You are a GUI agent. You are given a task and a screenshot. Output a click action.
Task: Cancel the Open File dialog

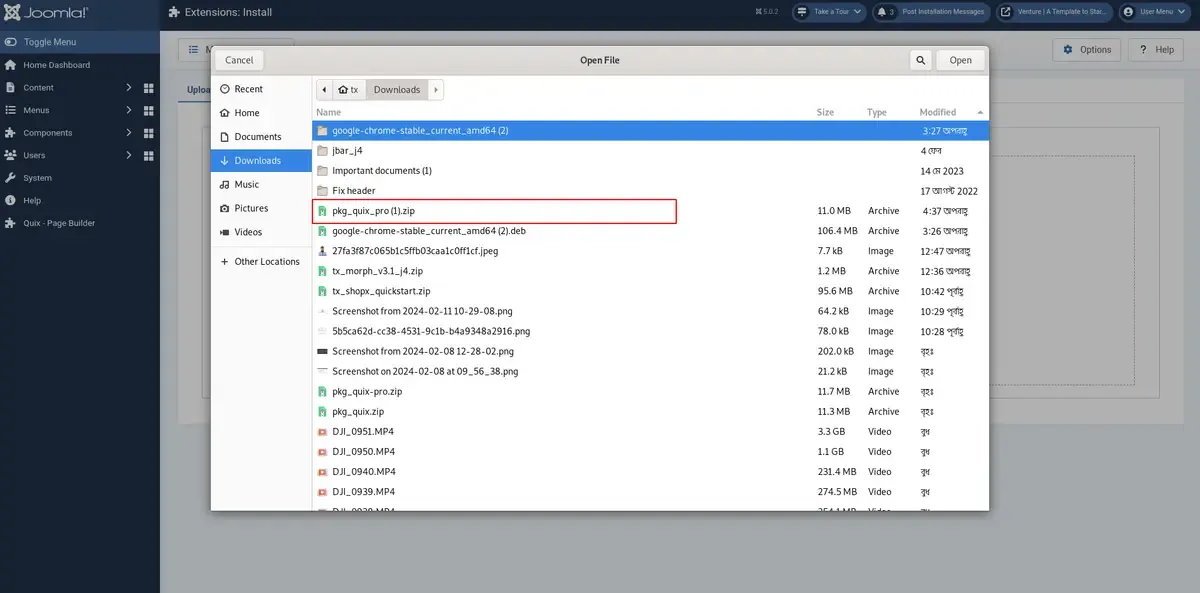point(239,60)
